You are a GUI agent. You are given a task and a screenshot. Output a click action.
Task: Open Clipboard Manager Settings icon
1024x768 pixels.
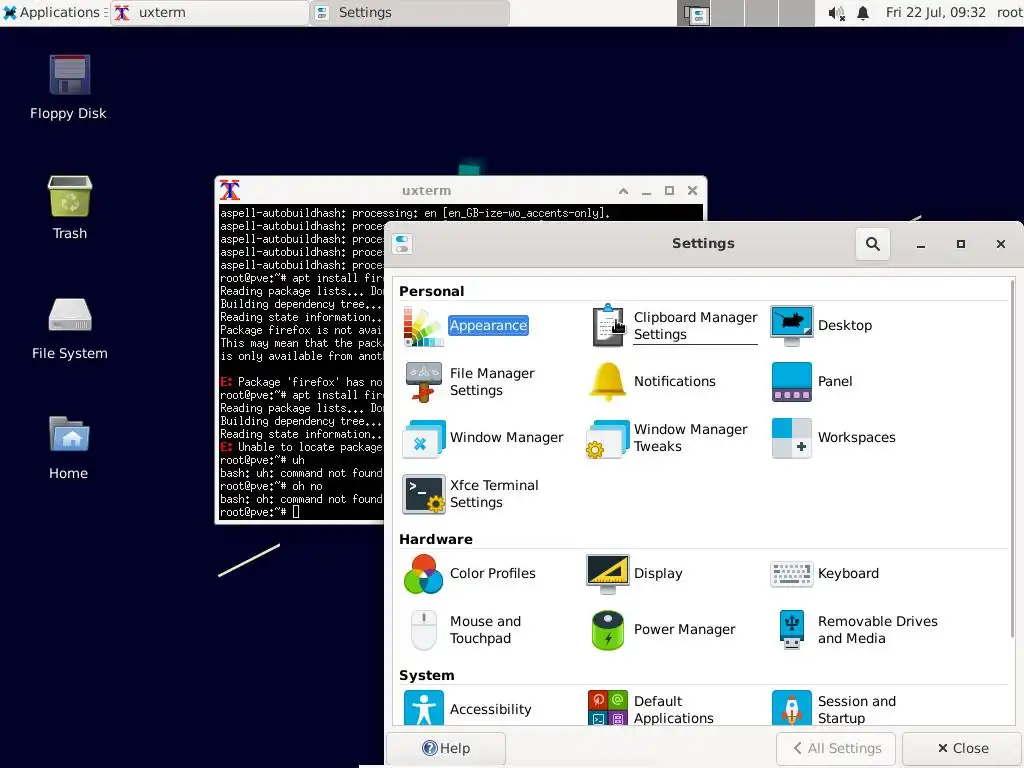(x=608, y=325)
